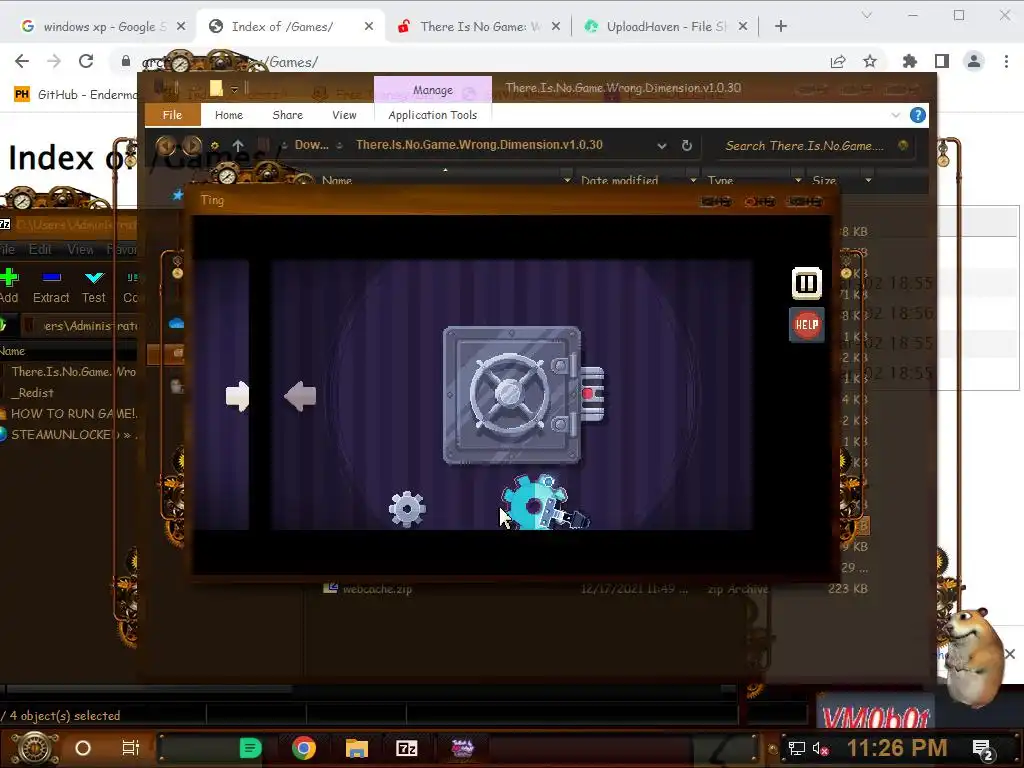
Task: Open the address bar history dropdown
Action: coord(662,146)
